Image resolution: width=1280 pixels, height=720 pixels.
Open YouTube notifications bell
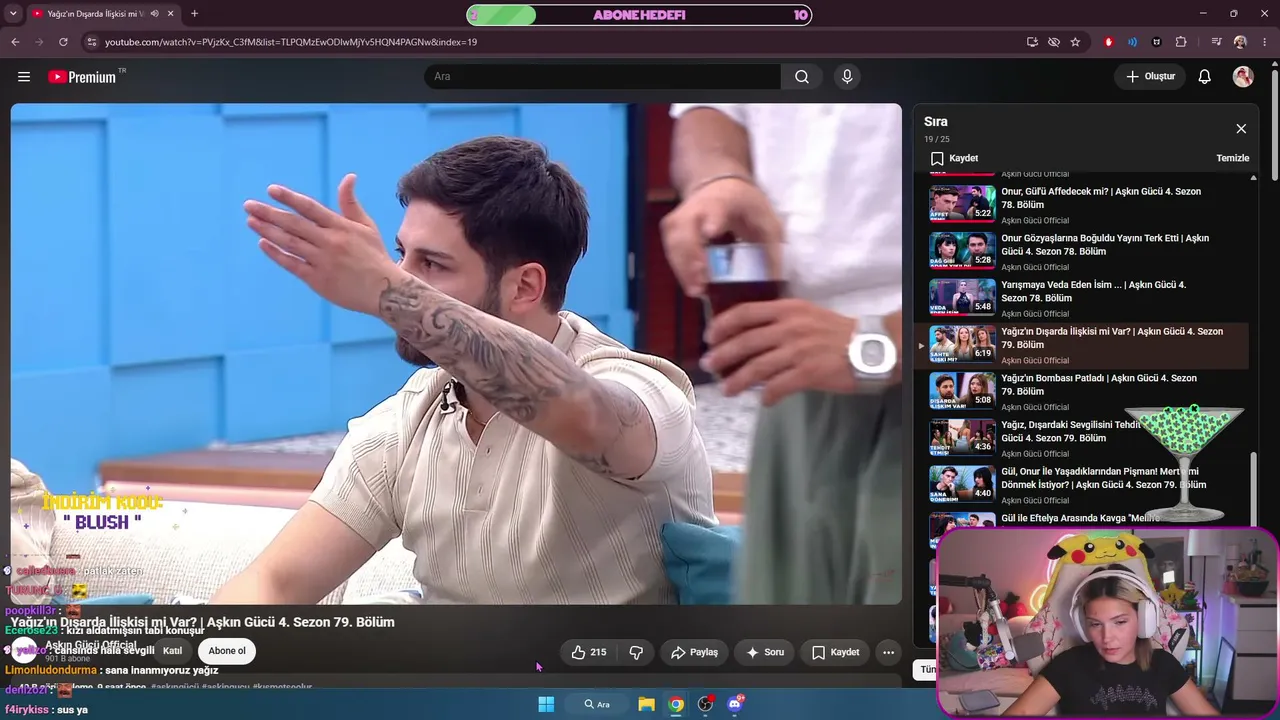[1205, 77]
